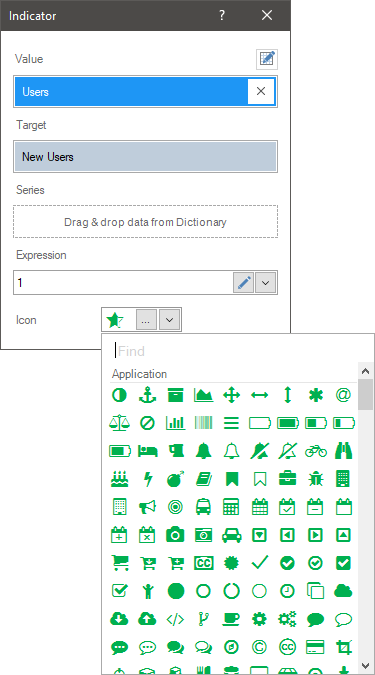
Task: Choose the briefcase icon
Action: (288, 479)
